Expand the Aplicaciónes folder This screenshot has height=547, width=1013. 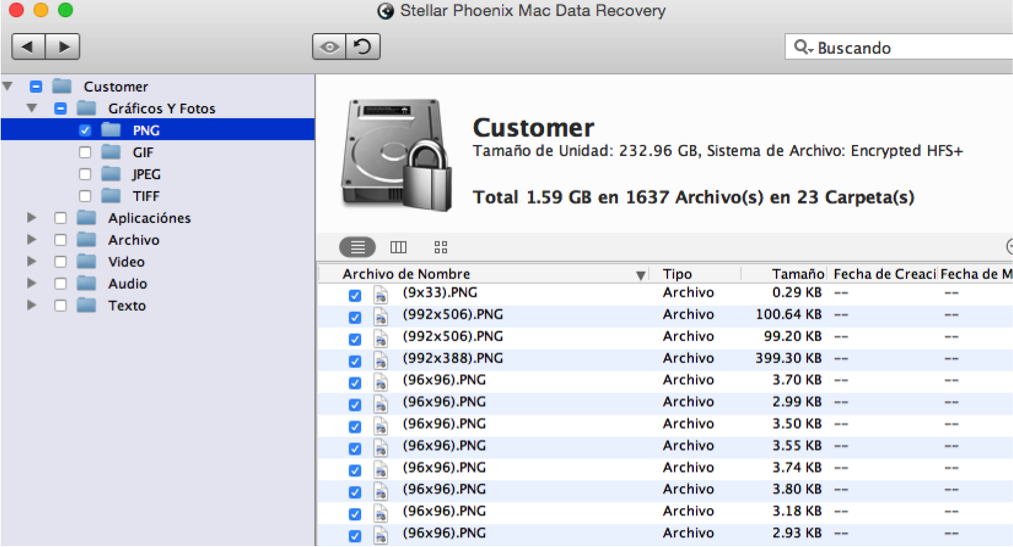tap(31, 218)
